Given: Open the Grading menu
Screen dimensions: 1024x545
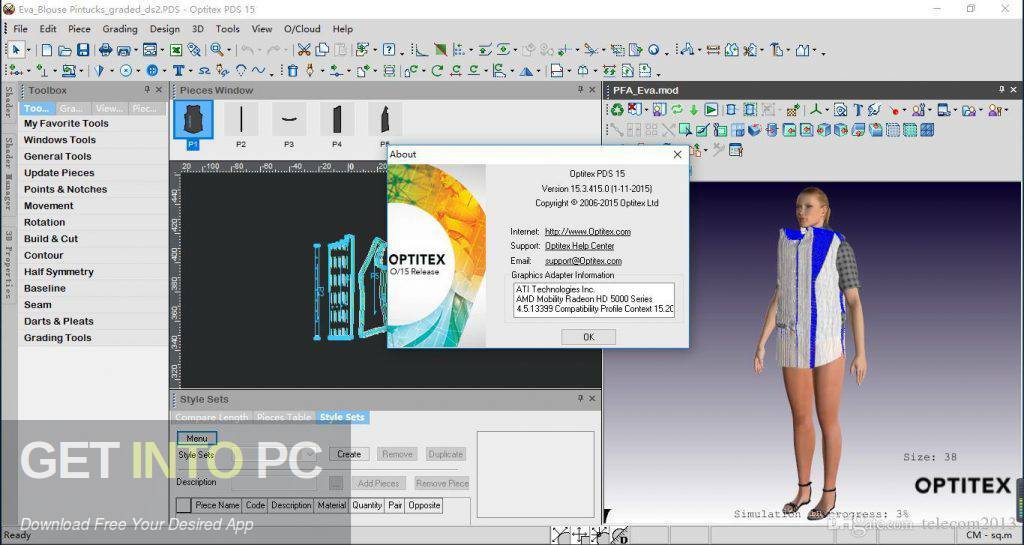Looking at the screenshot, I should [x=120, y=29].
